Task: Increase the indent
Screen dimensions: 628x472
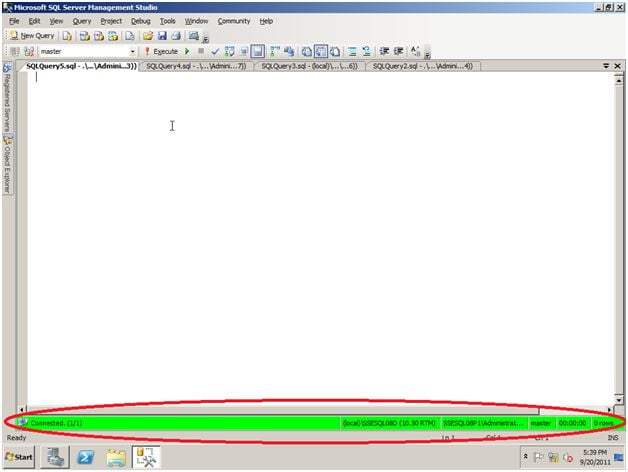Action: coord(399,51)
